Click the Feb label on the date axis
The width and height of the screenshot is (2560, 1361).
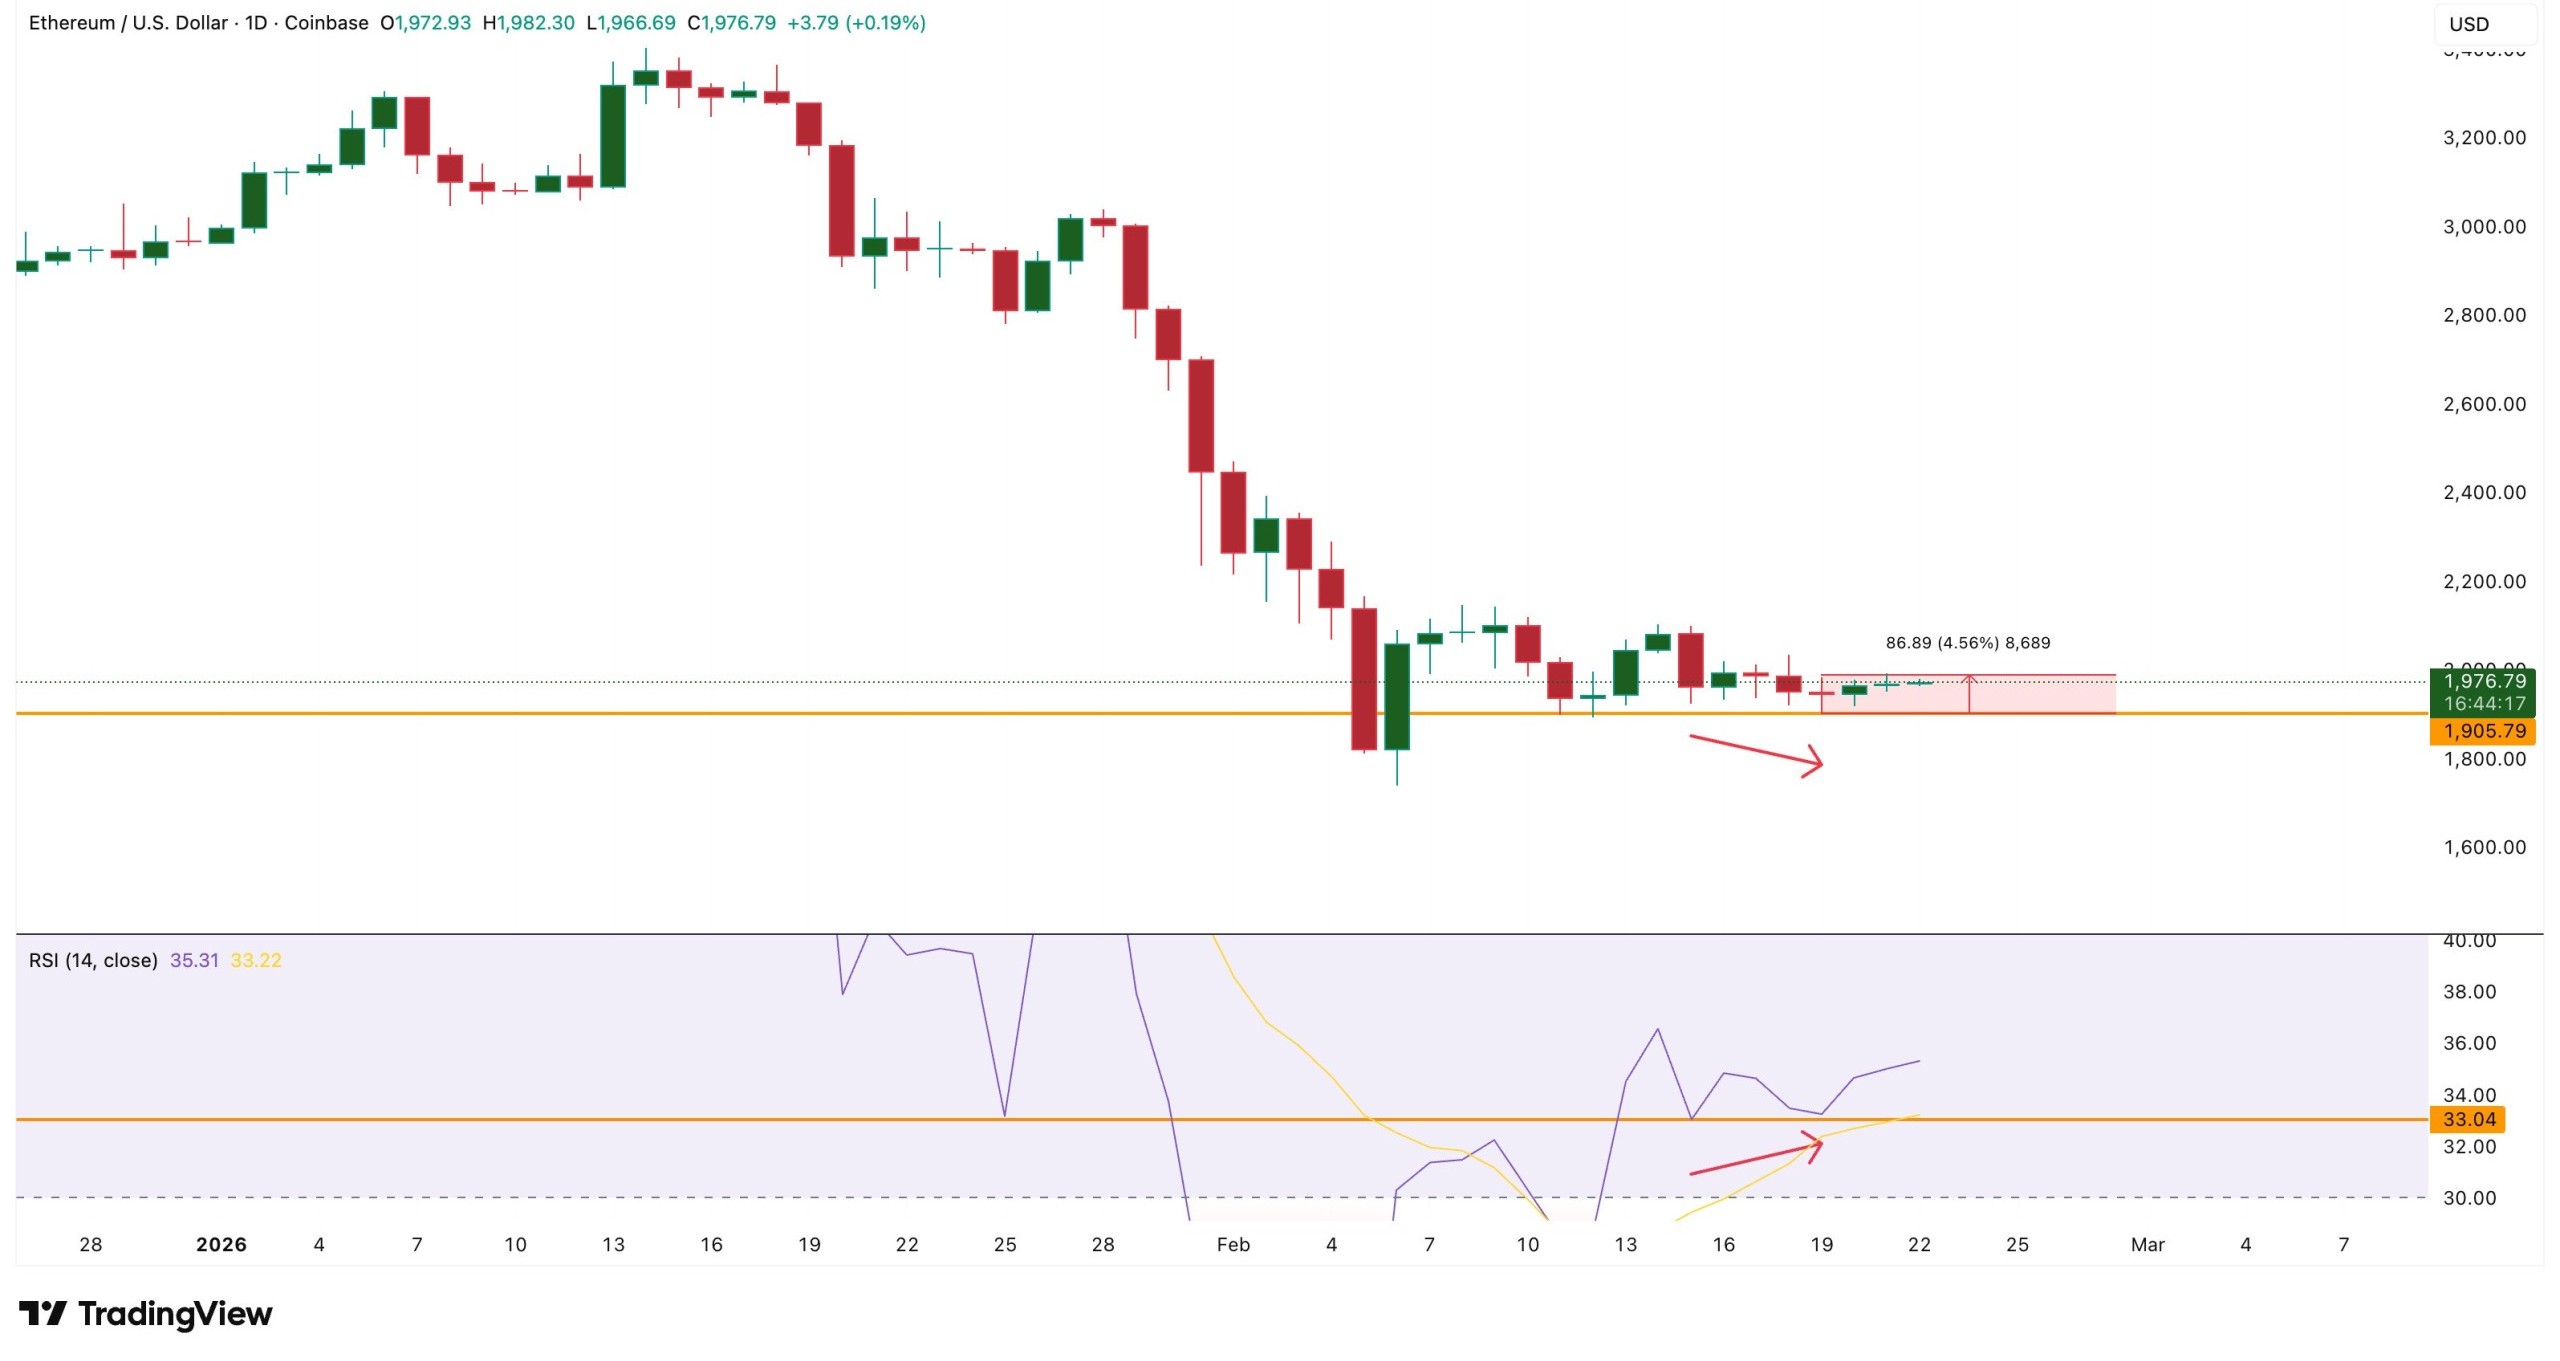[1234, 1246]
